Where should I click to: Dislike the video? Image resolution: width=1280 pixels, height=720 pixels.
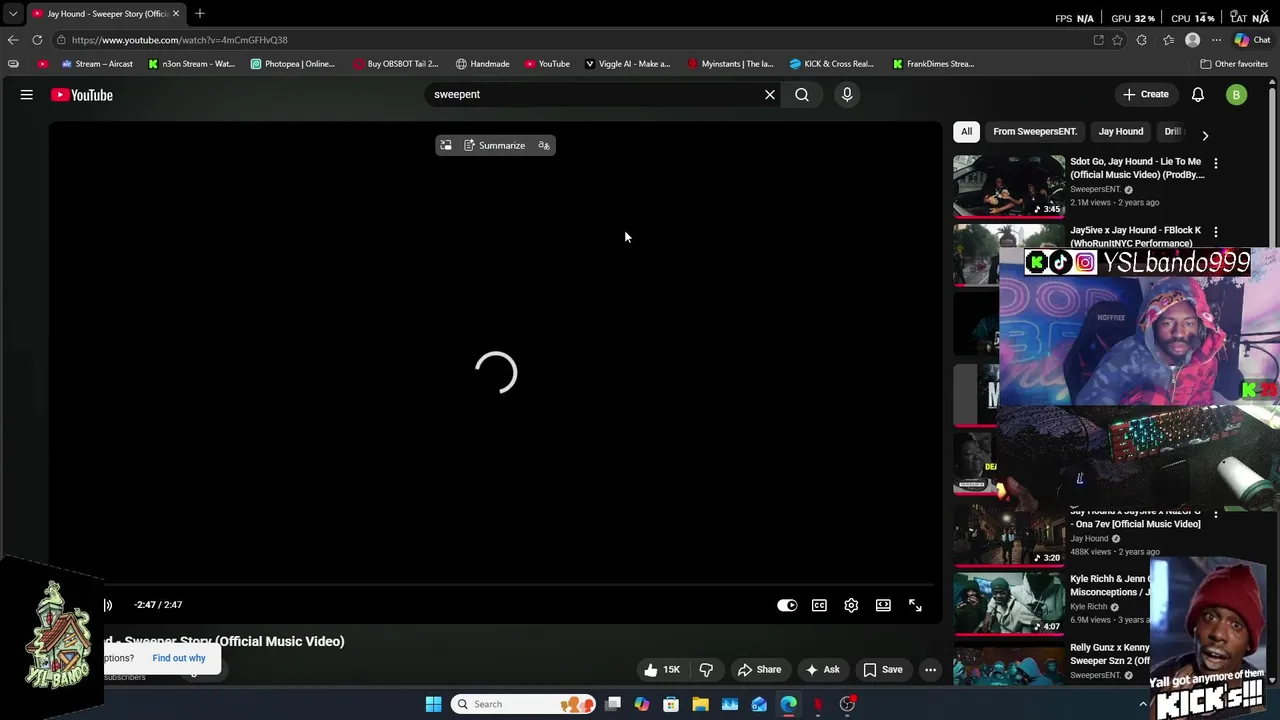(x=706, y=670)
